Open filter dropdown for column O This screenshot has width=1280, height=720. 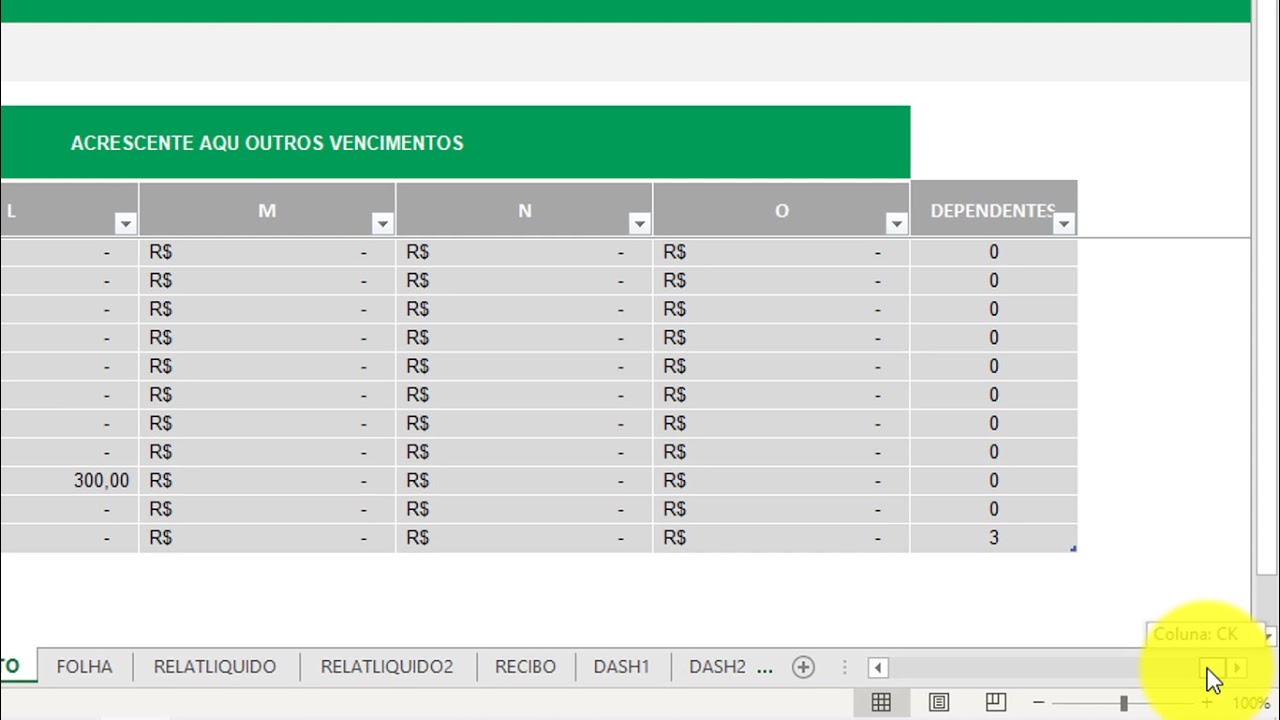click(x=896, y=224)
